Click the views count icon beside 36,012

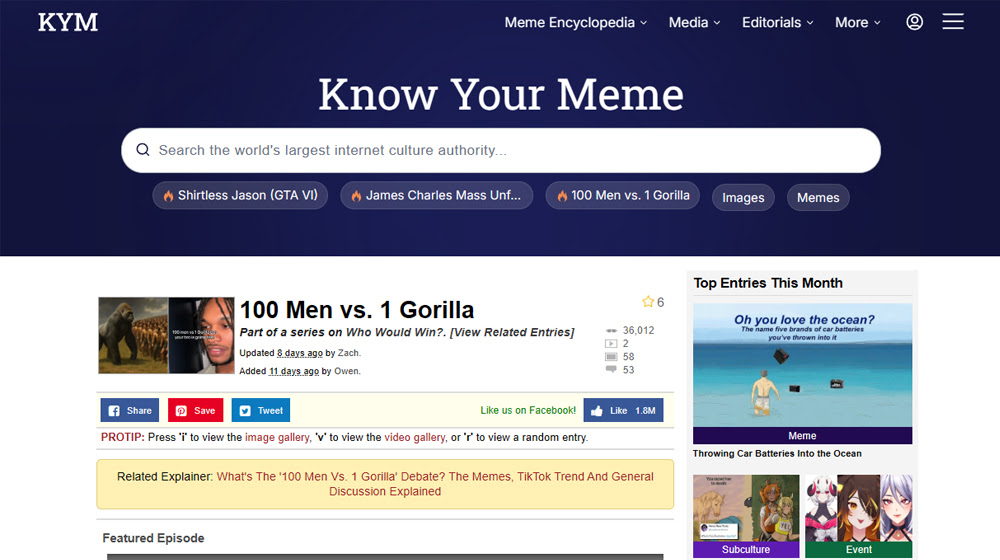pos(611,330)
